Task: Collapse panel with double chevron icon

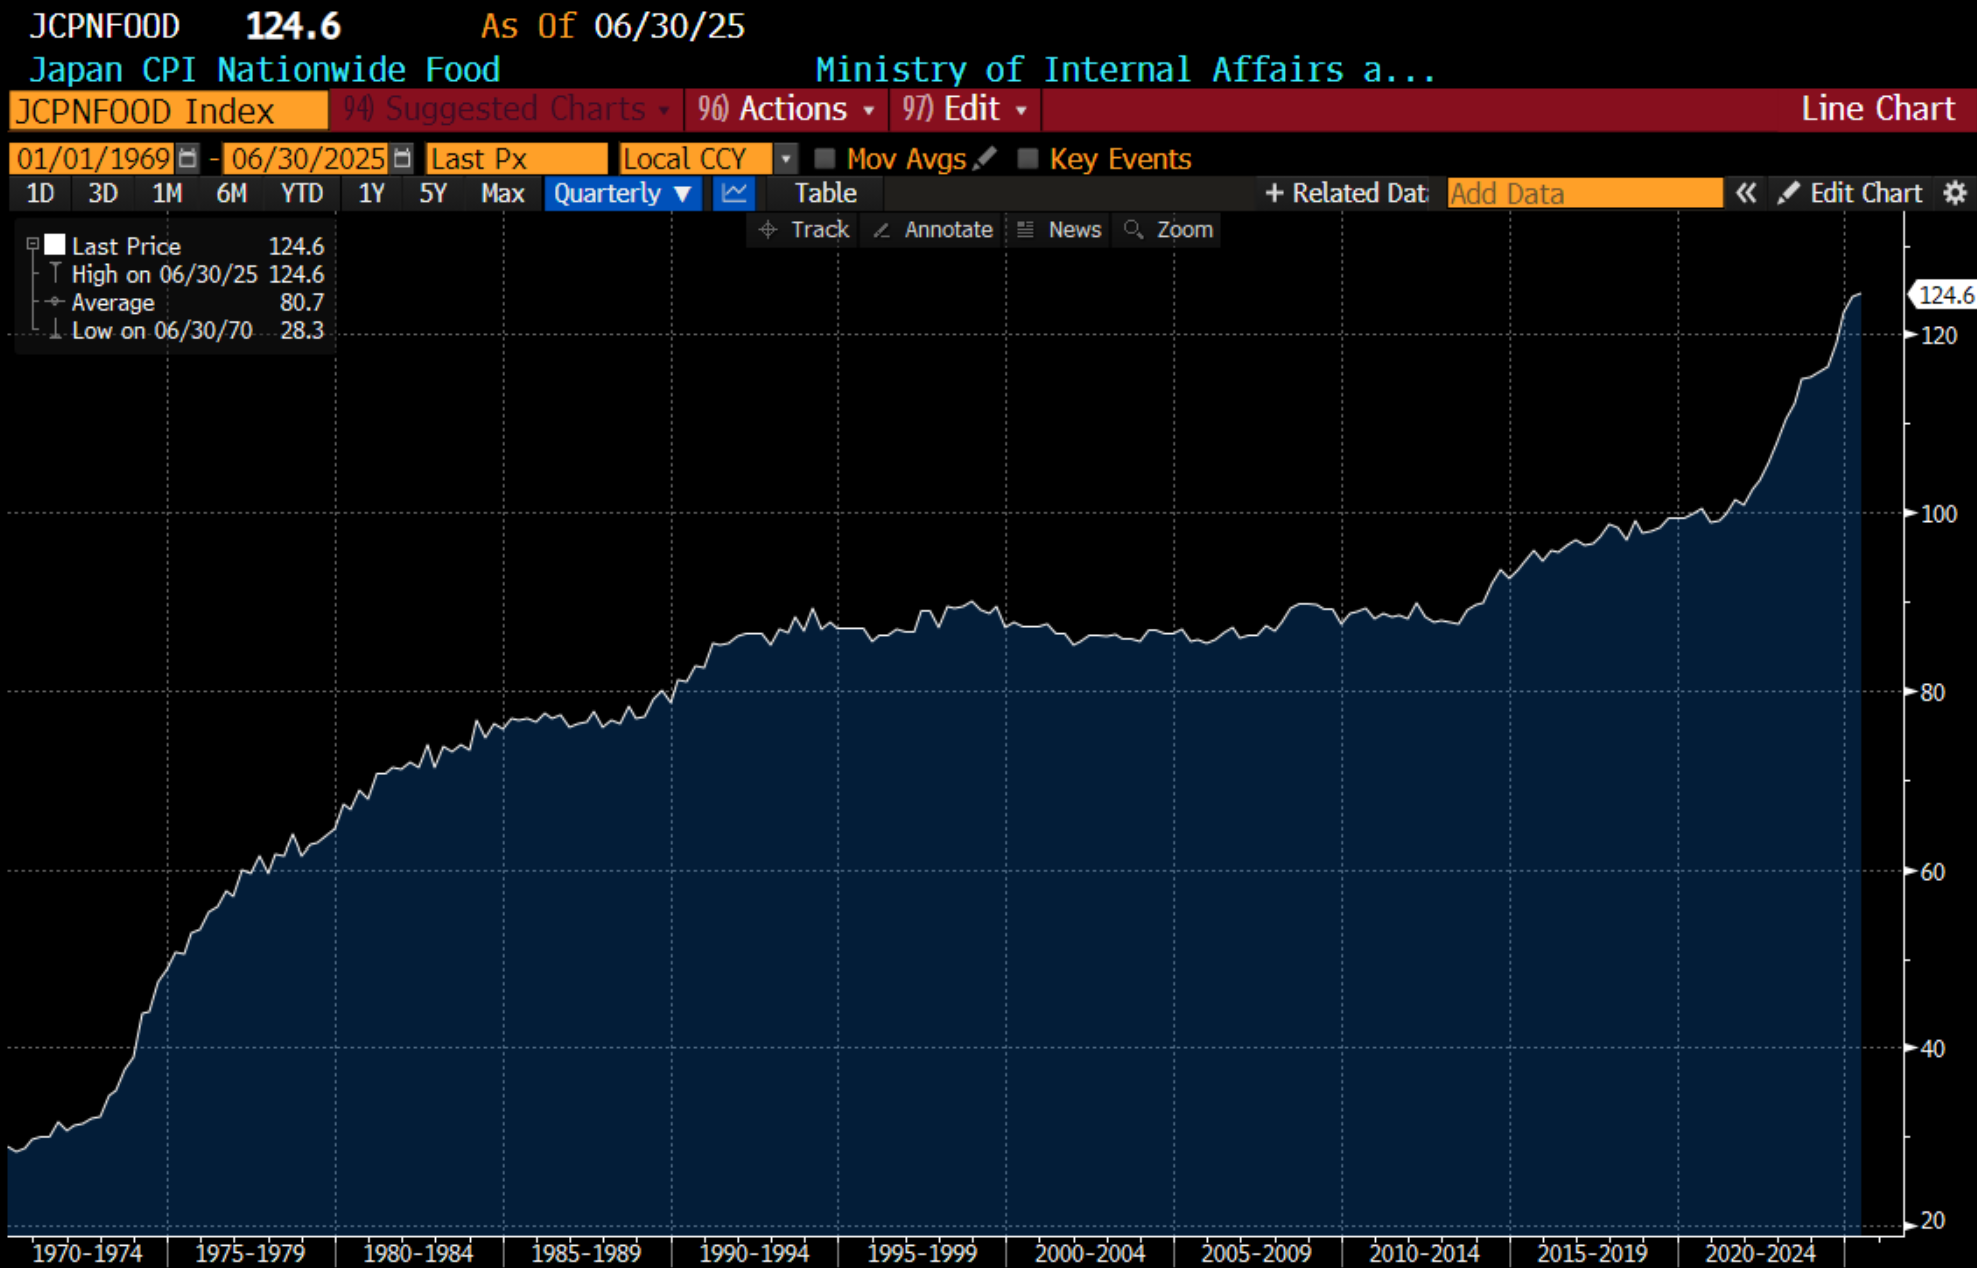Action: click(1746, 193)
